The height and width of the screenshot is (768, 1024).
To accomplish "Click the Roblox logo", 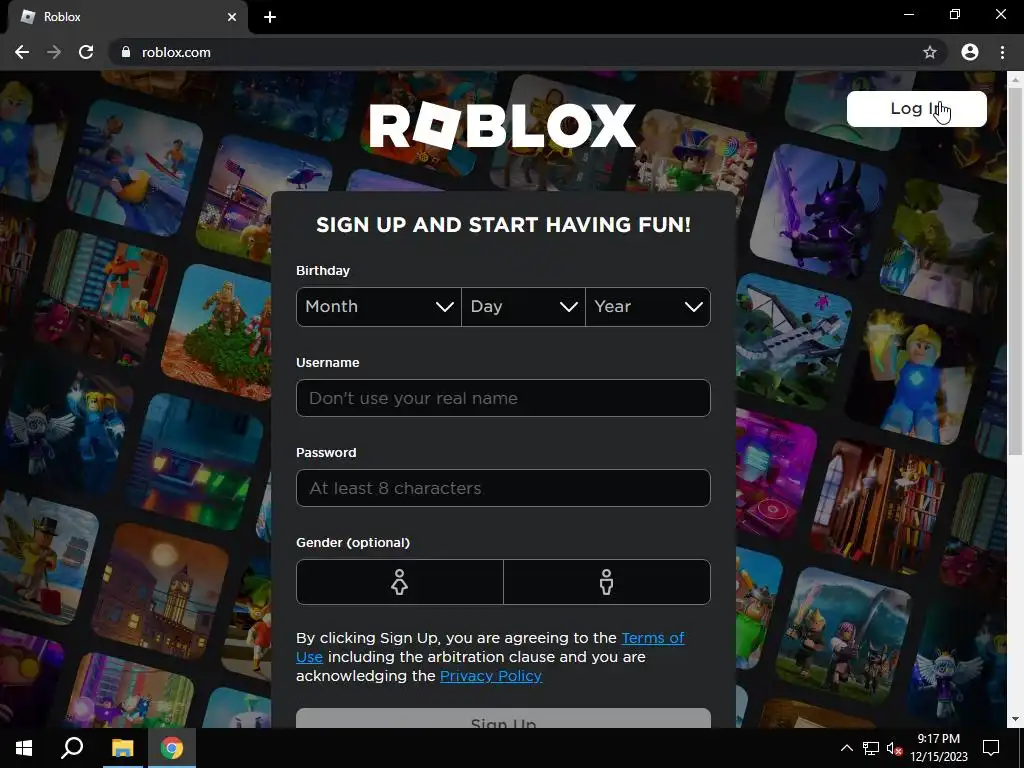I will click(x=502, y=125).
